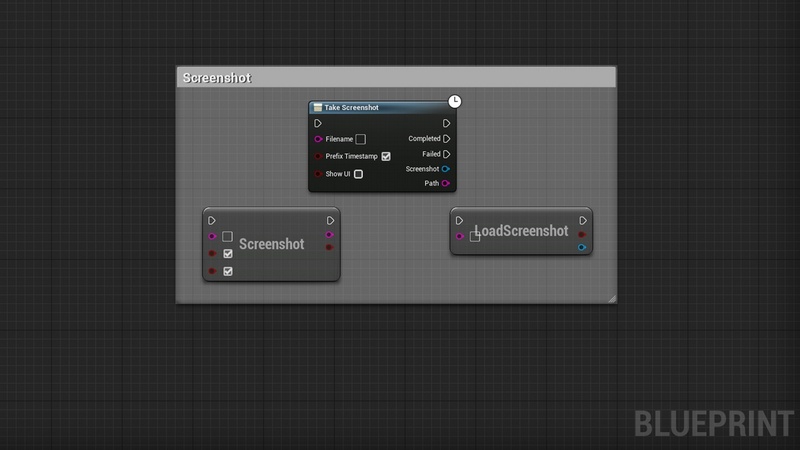Click the Completed execution output pin
The width and height of the screenshot is (800, 450).
[x=446, y=139]
